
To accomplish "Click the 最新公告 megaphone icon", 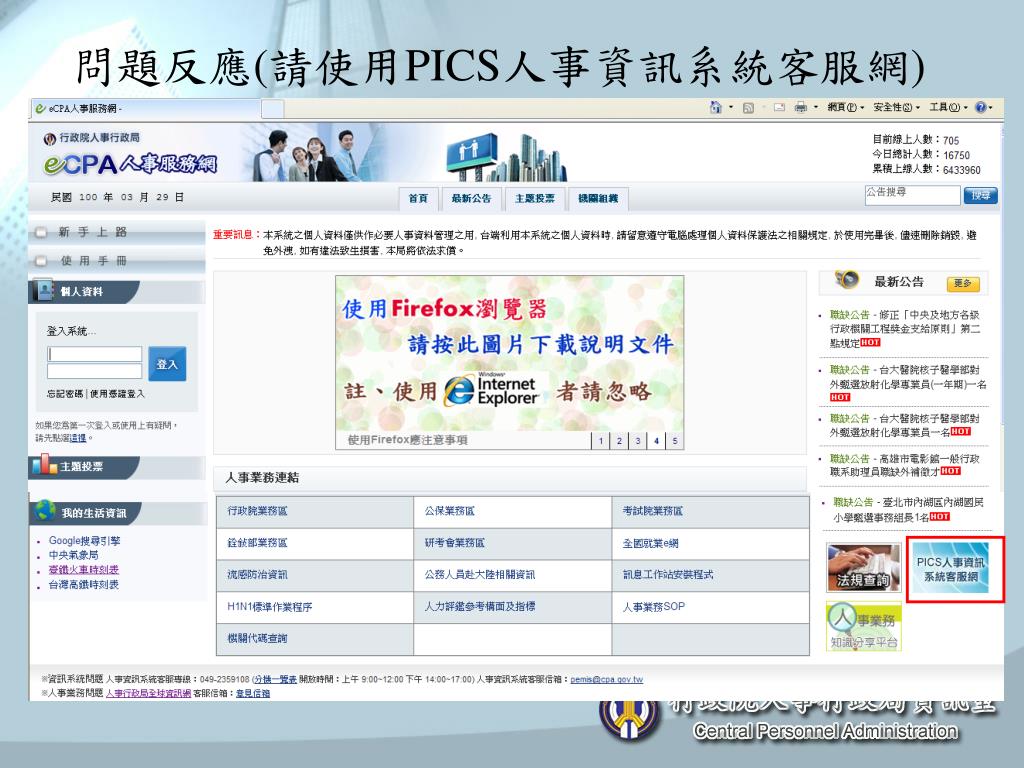I will [847, 280].
